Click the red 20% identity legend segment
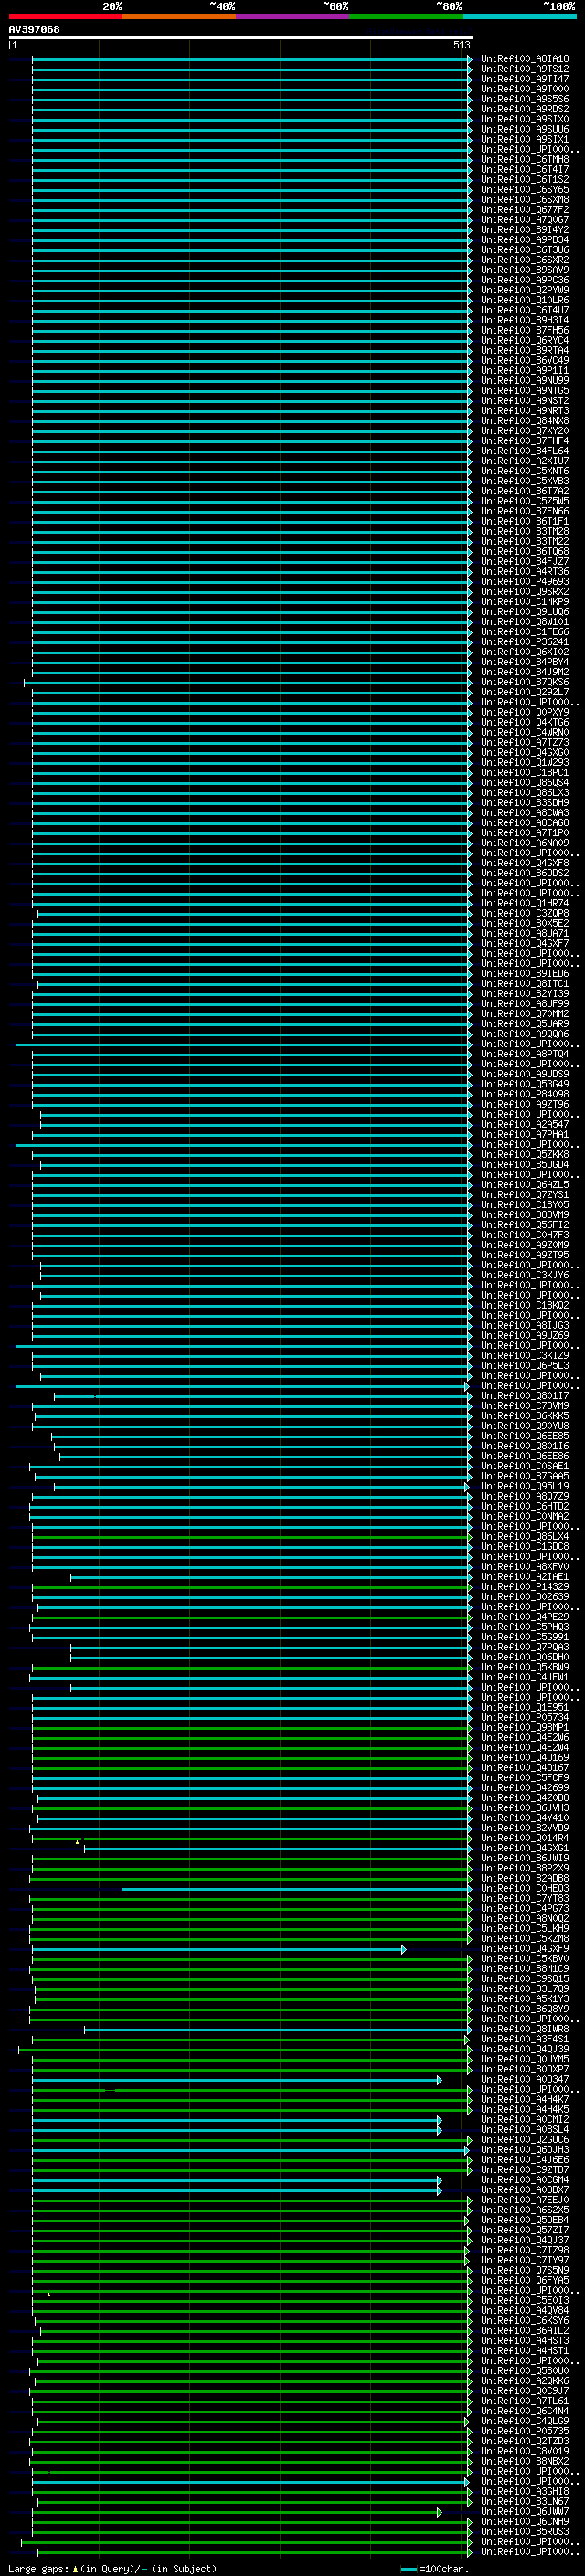 pos(65,16)
